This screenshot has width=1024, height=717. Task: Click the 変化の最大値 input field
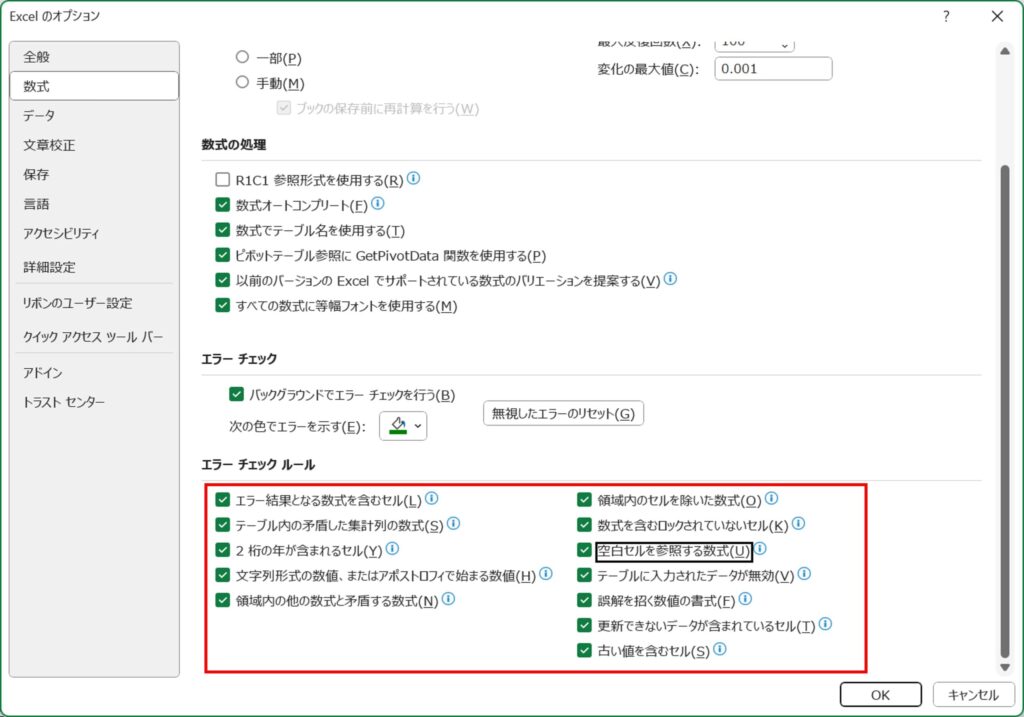[773, 69]
